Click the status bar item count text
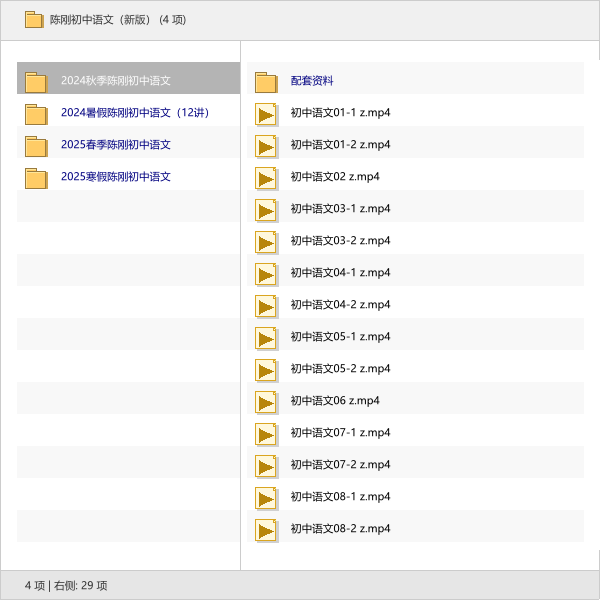 [x=66, y=585]
